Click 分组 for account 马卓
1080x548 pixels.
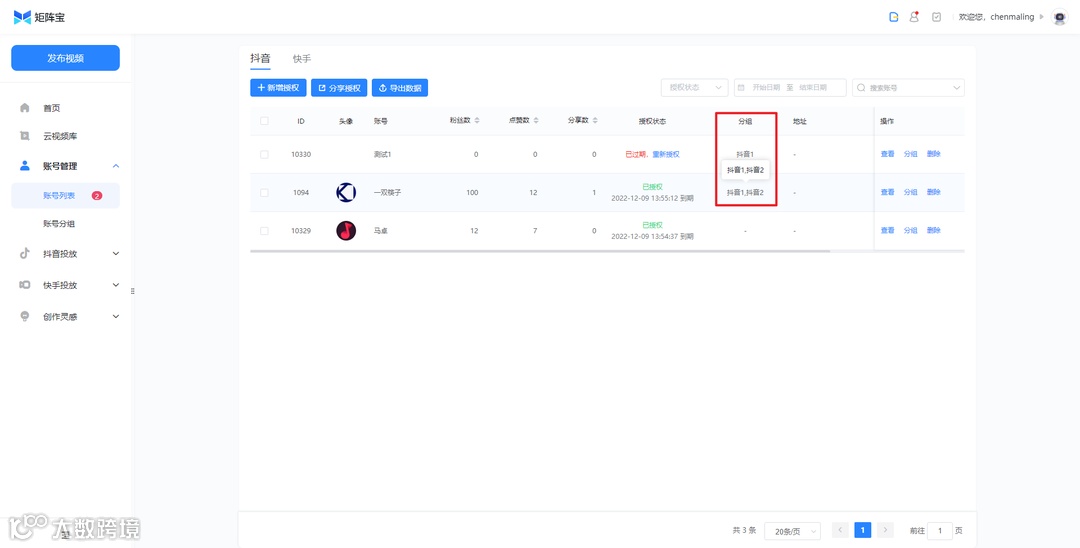click(x=911, y=231)
